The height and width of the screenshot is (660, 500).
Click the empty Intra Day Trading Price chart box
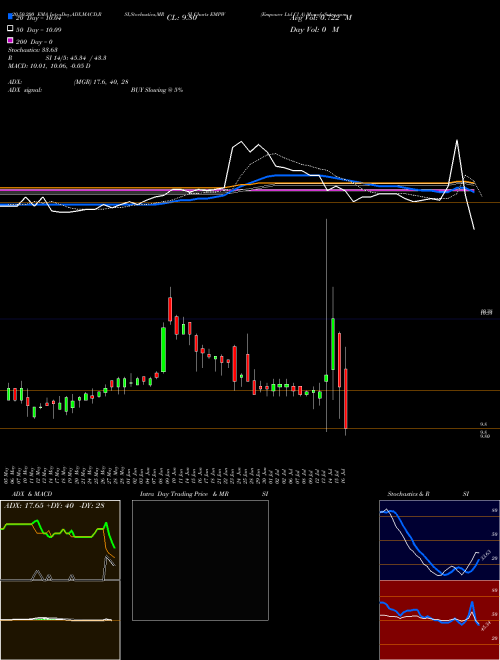200,560
